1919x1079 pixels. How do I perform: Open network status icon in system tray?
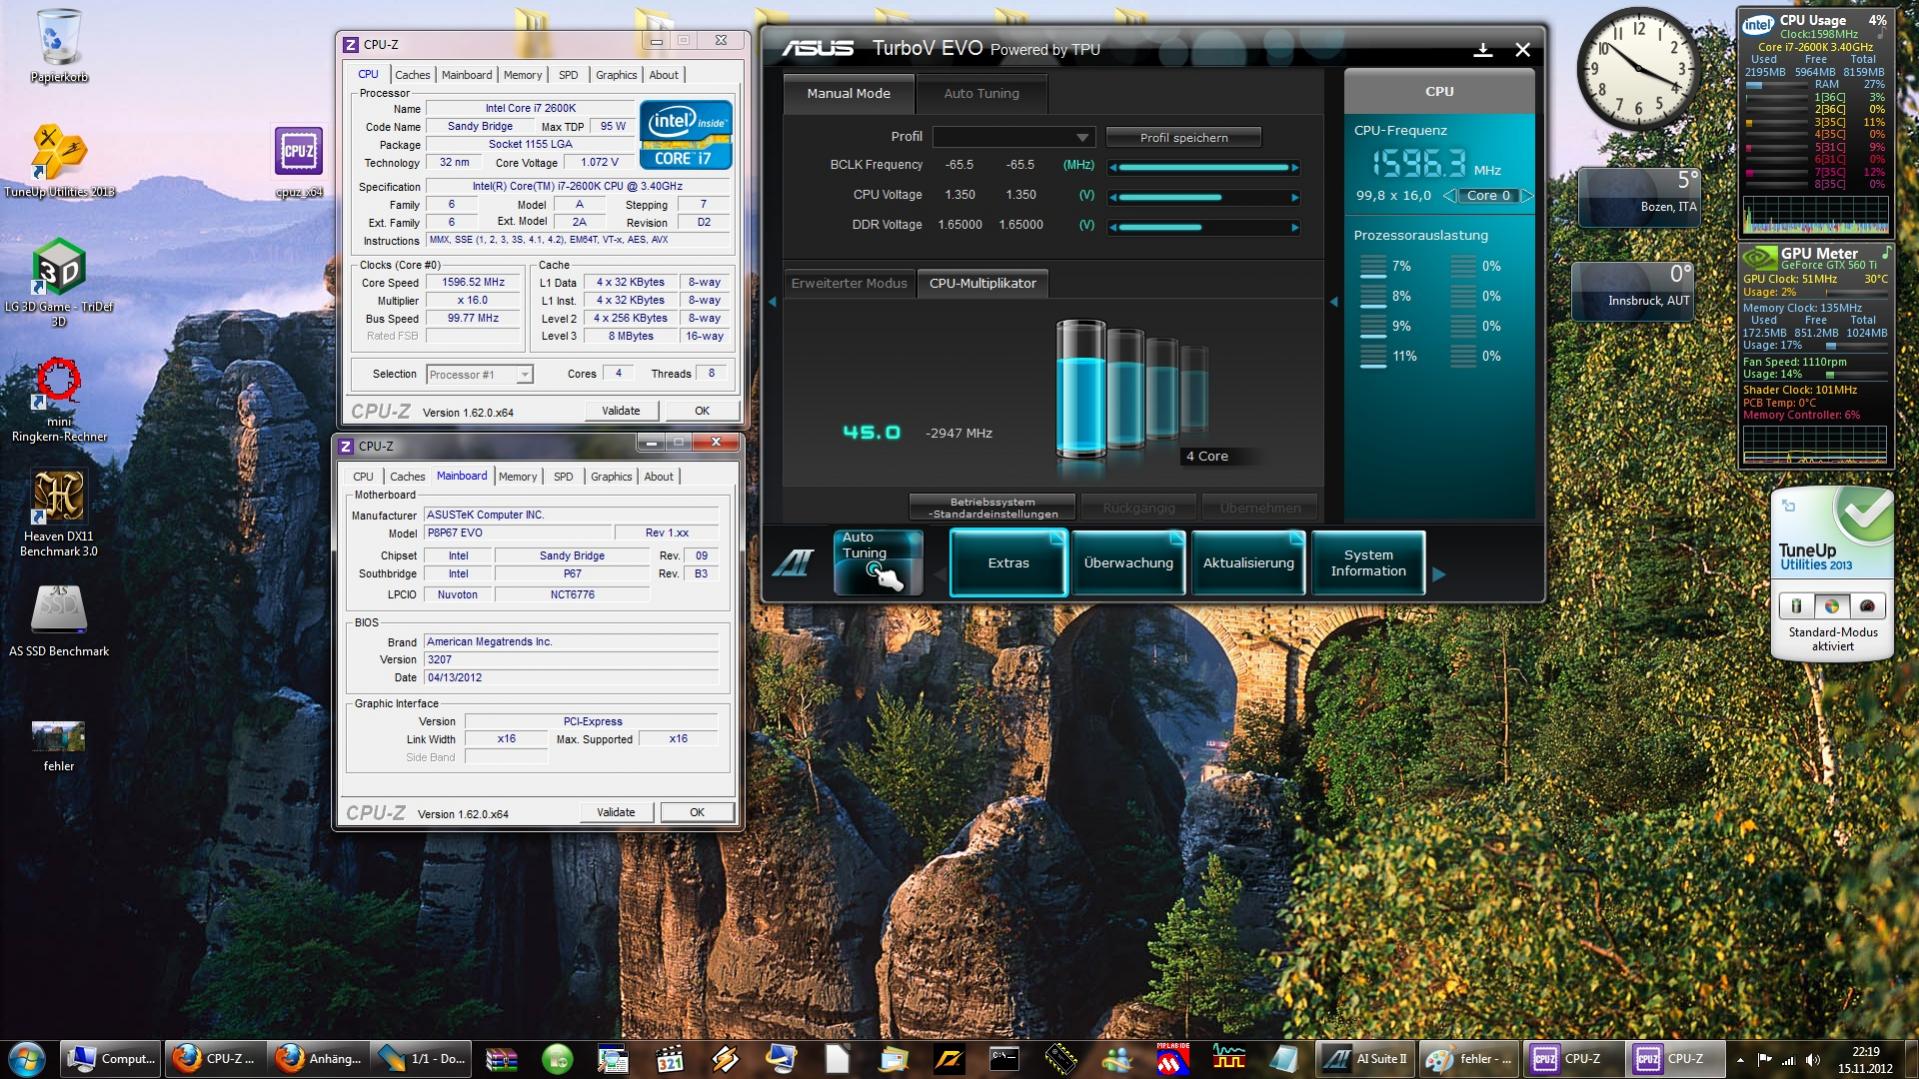coord(1788,1059)
